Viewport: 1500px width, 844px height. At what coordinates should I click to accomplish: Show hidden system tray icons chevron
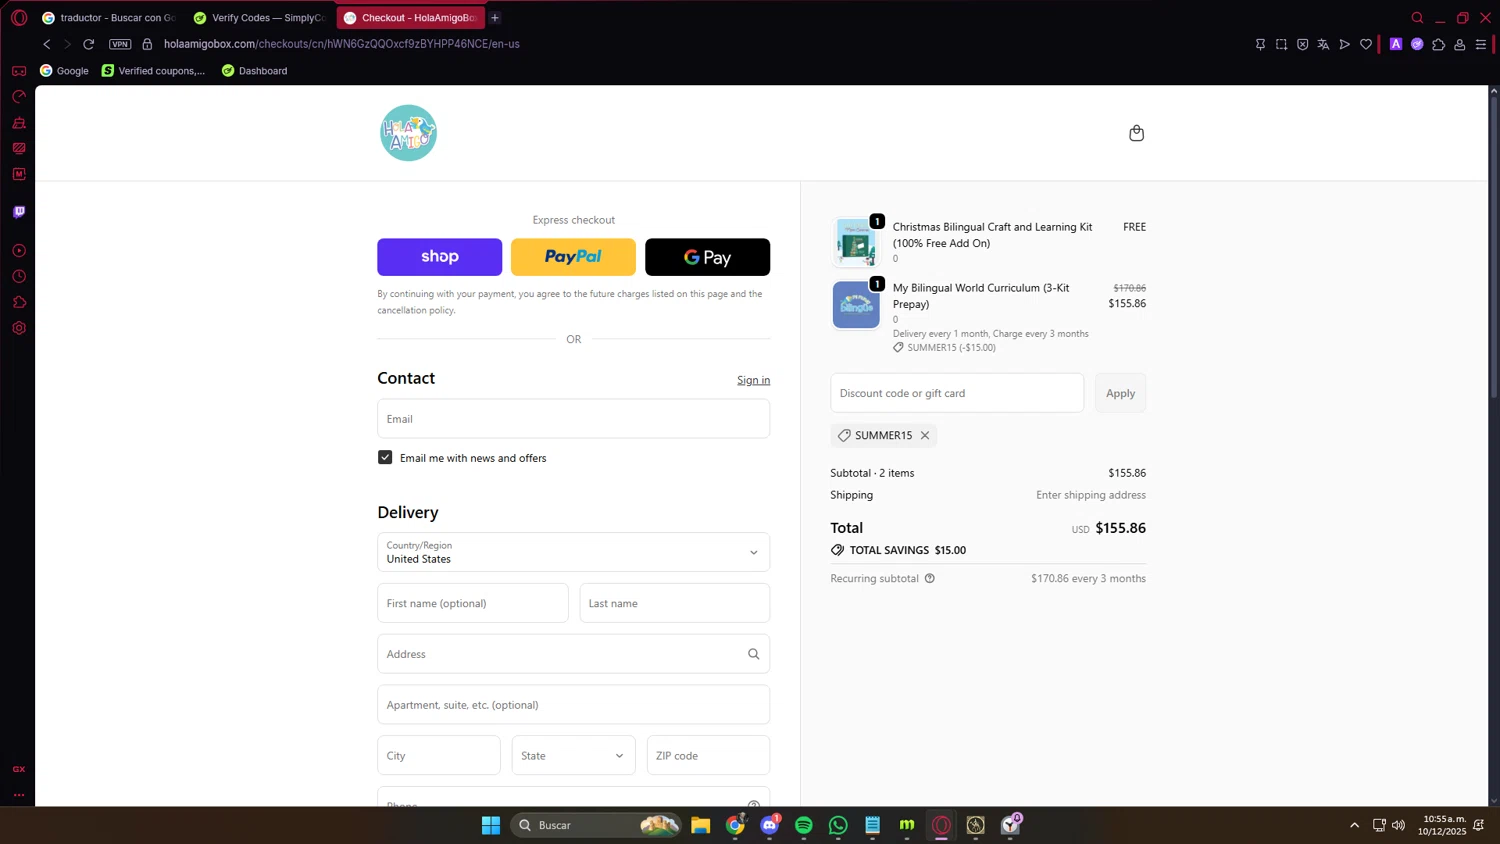coord(1354,825)
